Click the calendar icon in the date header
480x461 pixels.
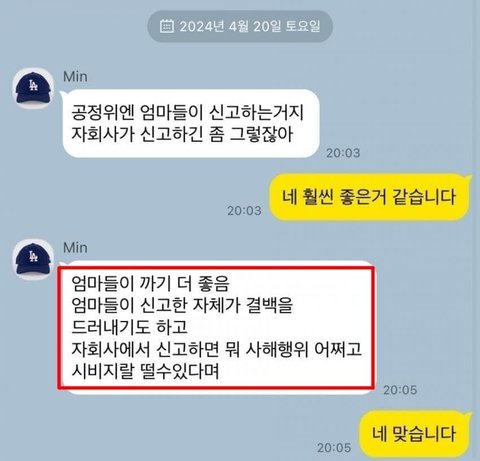(x=167, y=26)
